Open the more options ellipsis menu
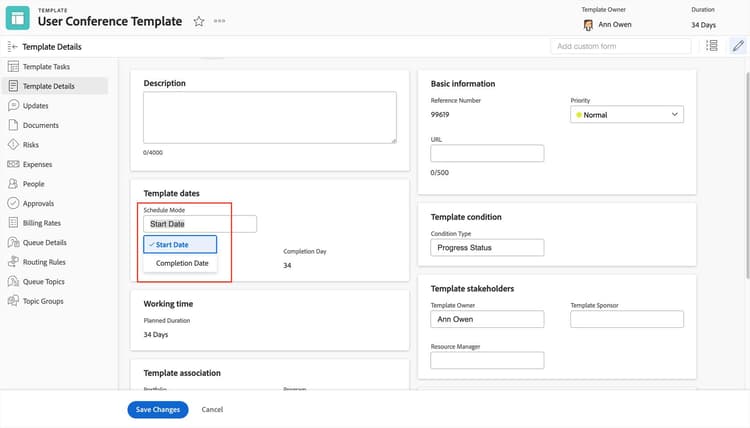This screenshot has width=750, height=428. point(220,21)
